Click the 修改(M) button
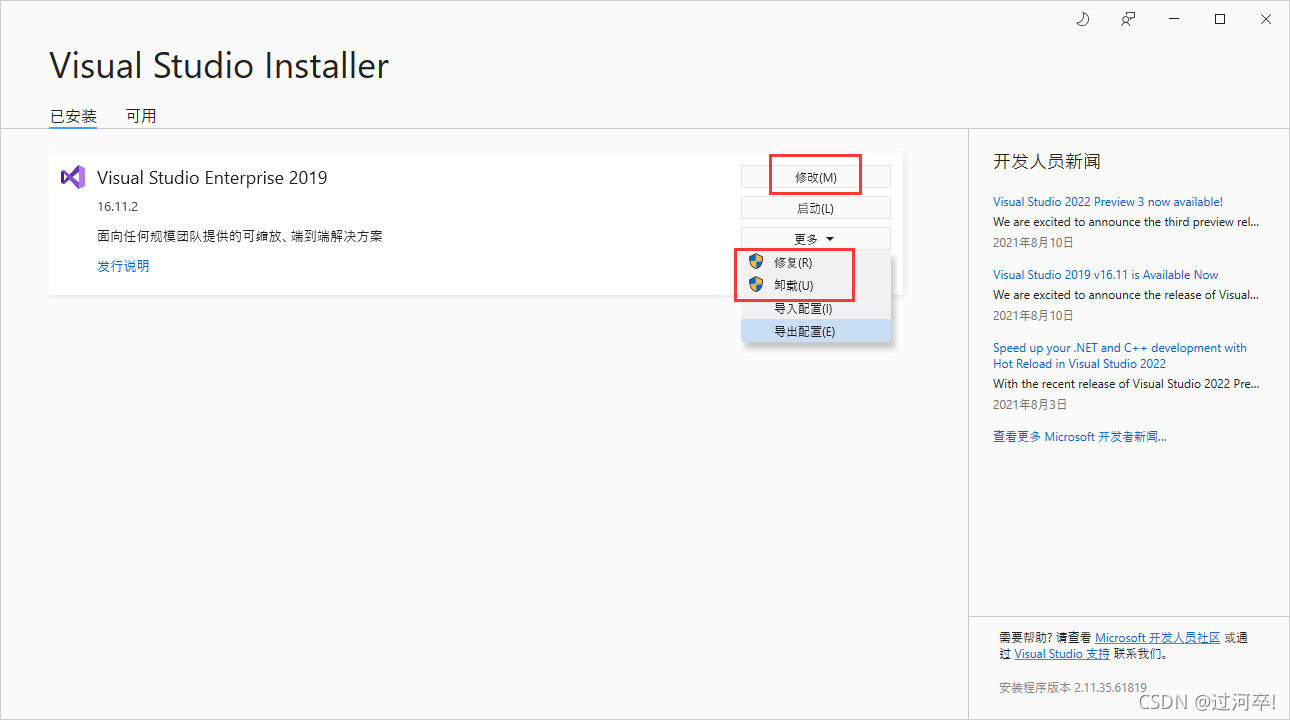The width and height of the screenshot is (1290, 720). [x=815, y=177]
